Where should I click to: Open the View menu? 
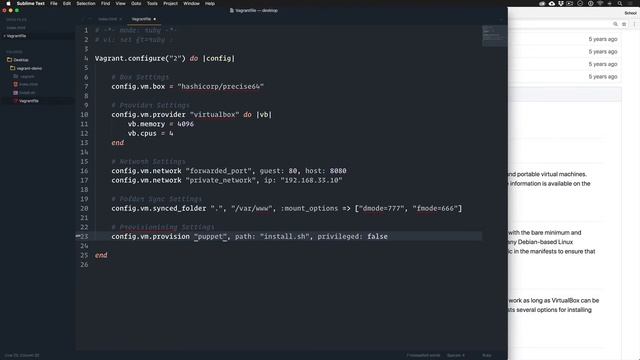click(x=120, y=3)
